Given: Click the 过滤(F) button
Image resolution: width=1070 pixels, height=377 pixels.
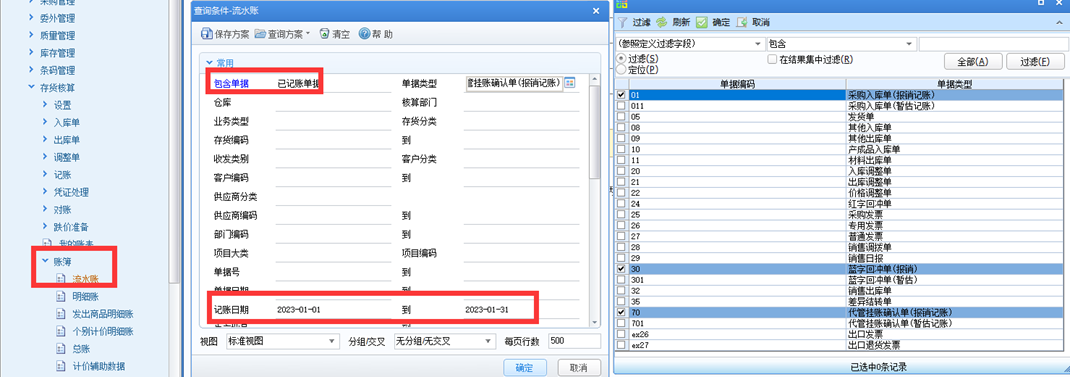Looking at the screenshot, I should pyautogui.click(x=1035, y=61).
